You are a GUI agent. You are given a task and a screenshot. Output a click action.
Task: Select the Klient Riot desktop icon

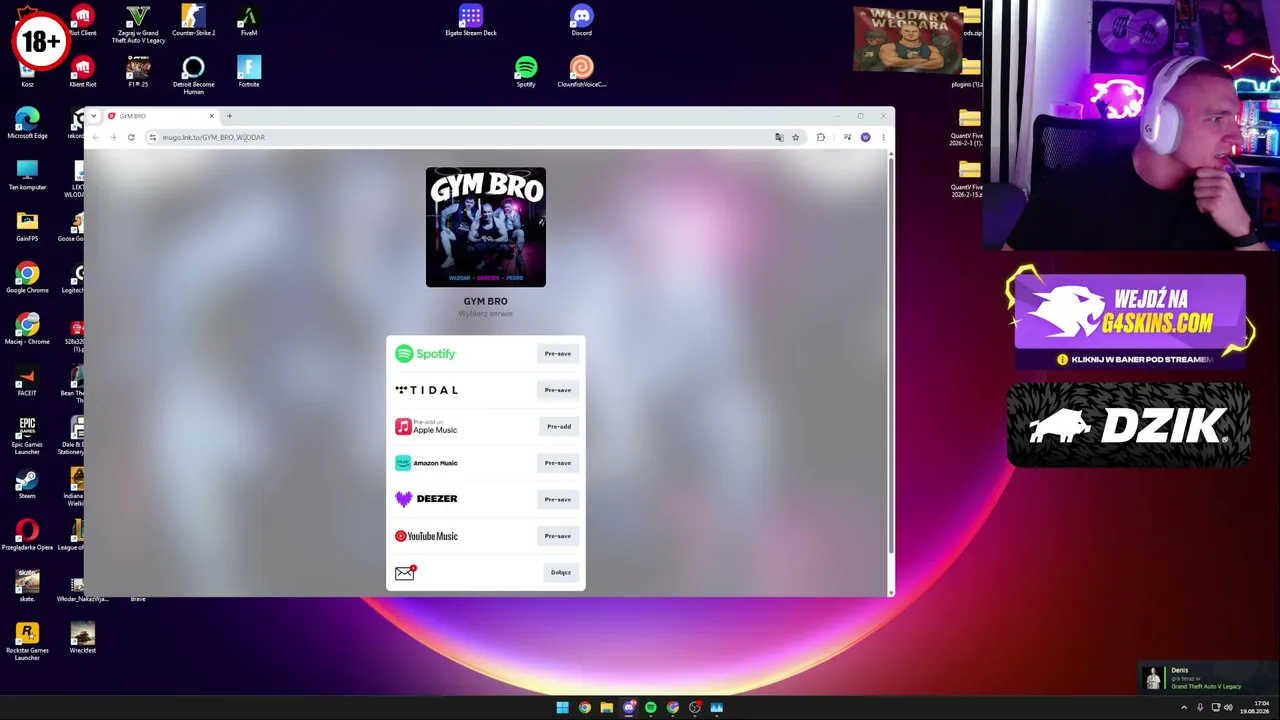coord(82,72)
